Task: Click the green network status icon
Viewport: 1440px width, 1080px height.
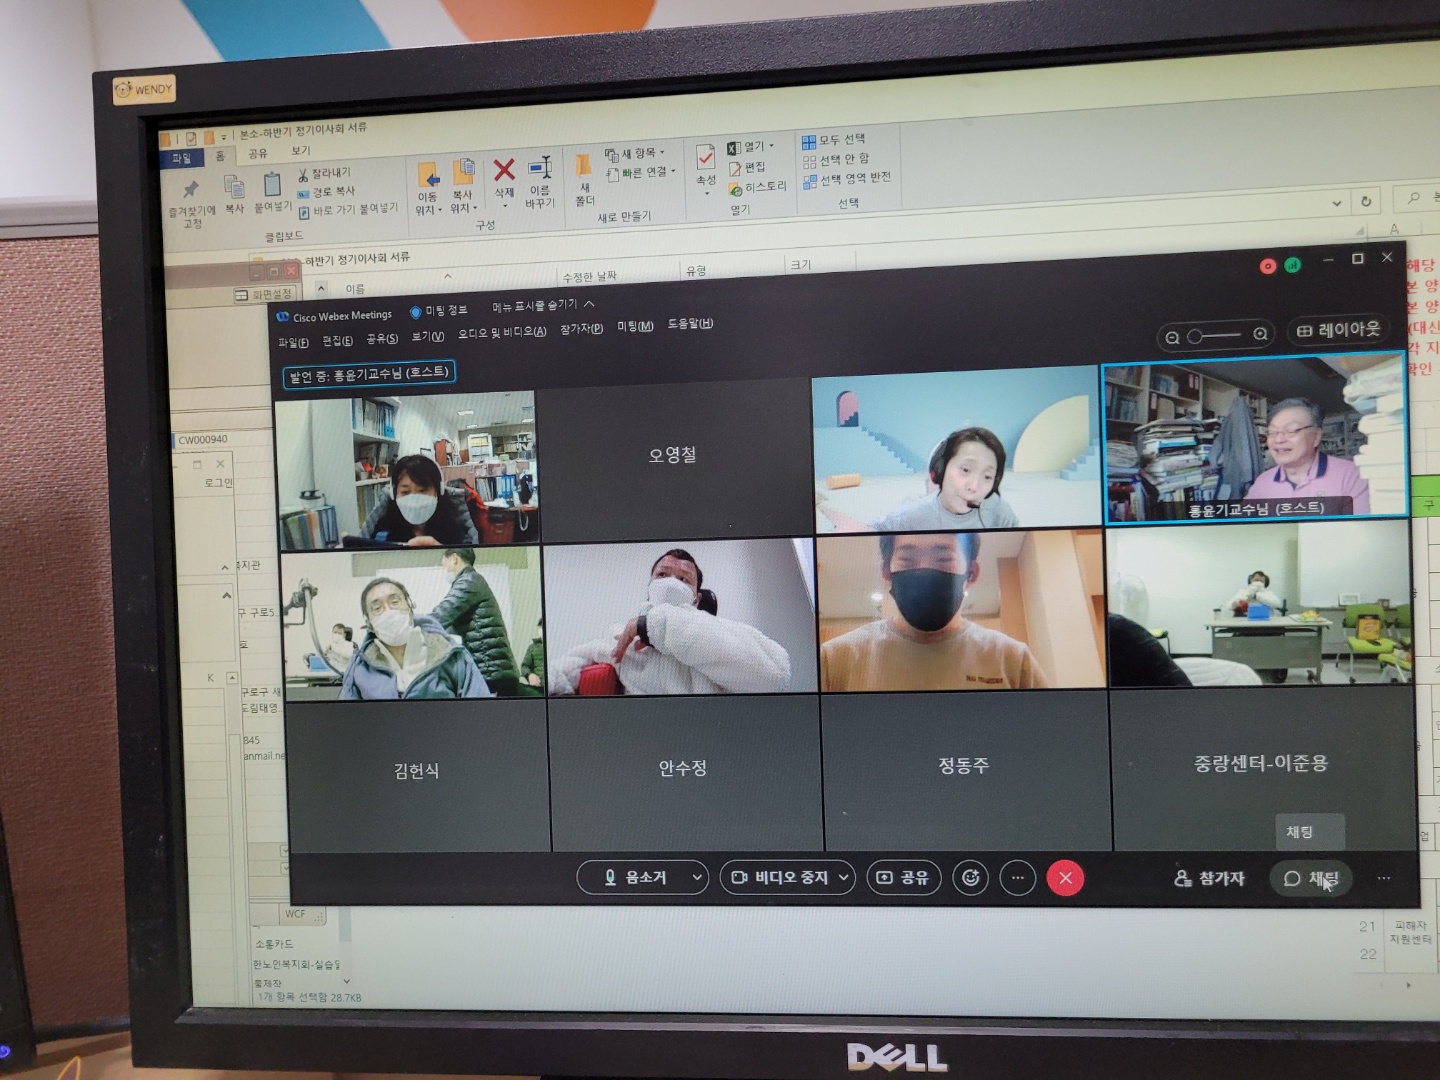Action: pos(1293,265)
